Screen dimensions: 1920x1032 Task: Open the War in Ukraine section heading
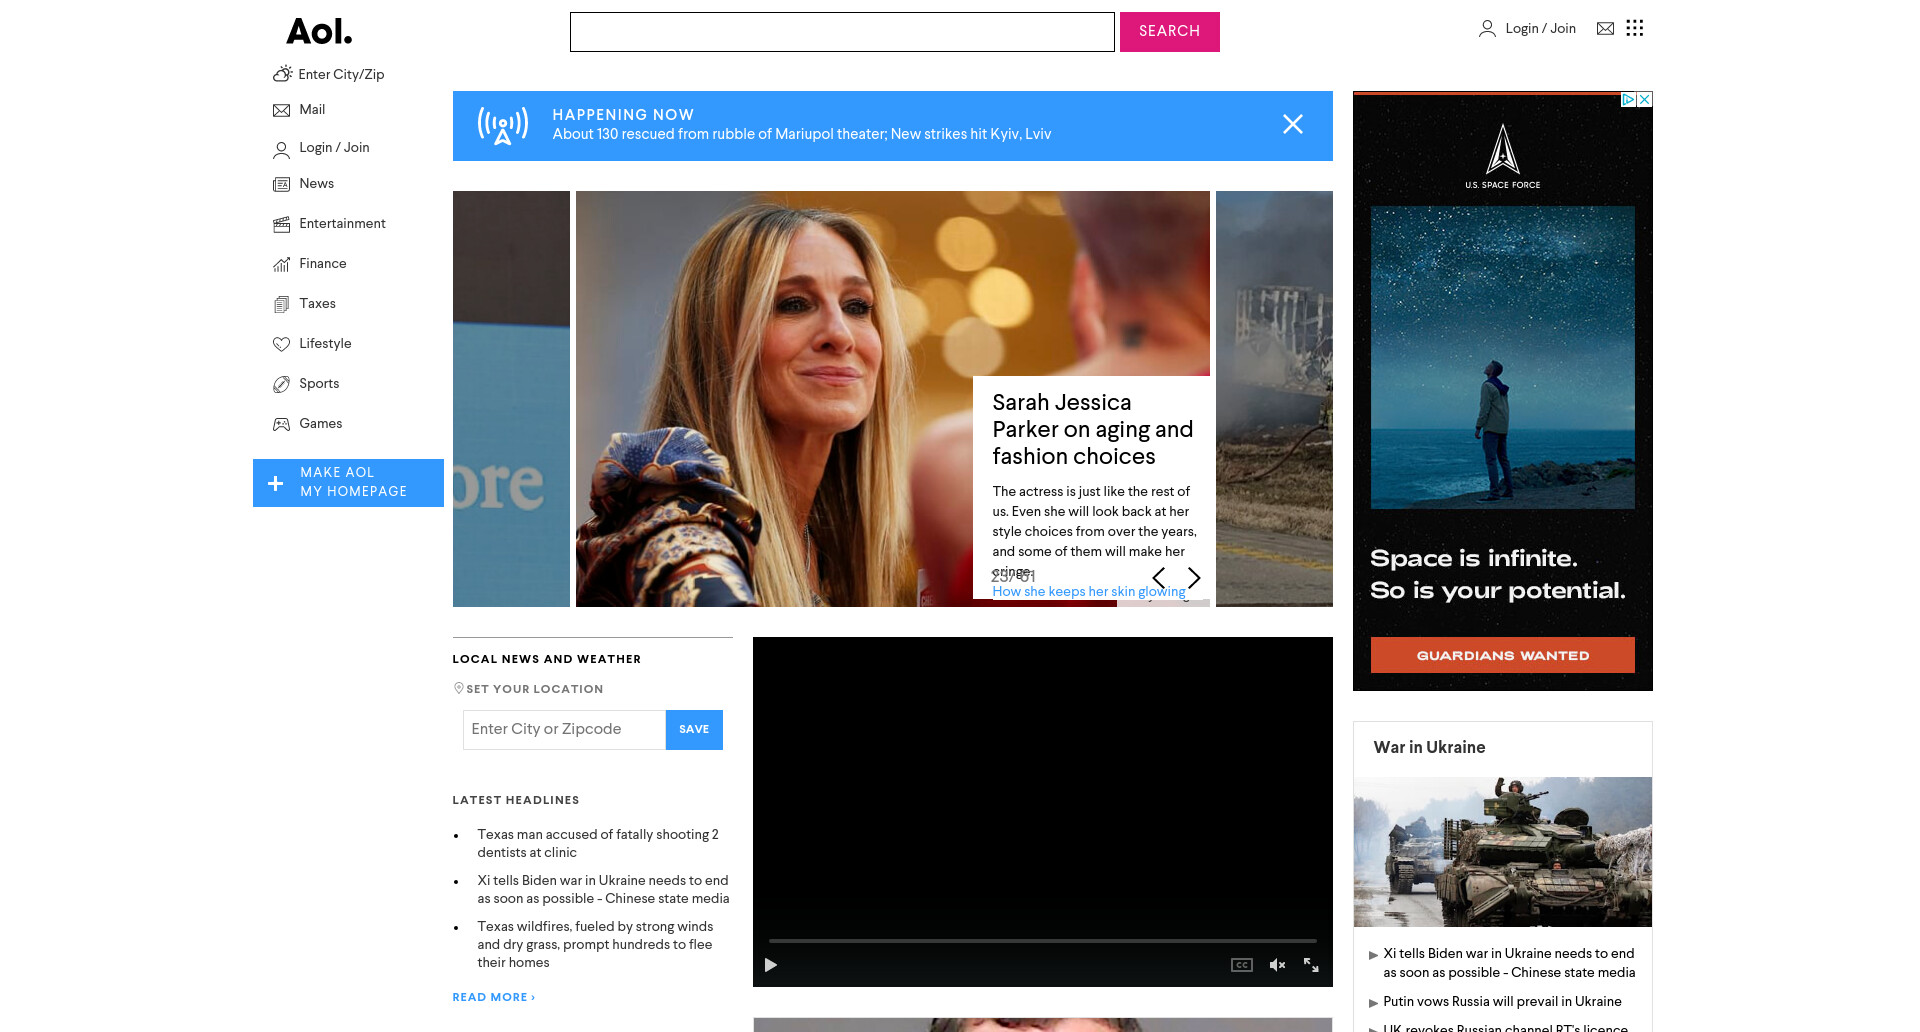click(1429, 747)
